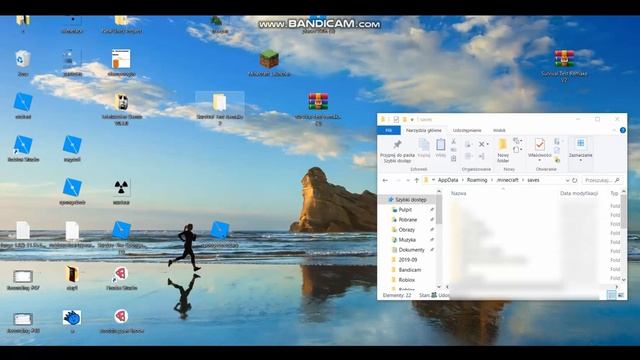Sort by the Nazwa column header

coord(459,193)
